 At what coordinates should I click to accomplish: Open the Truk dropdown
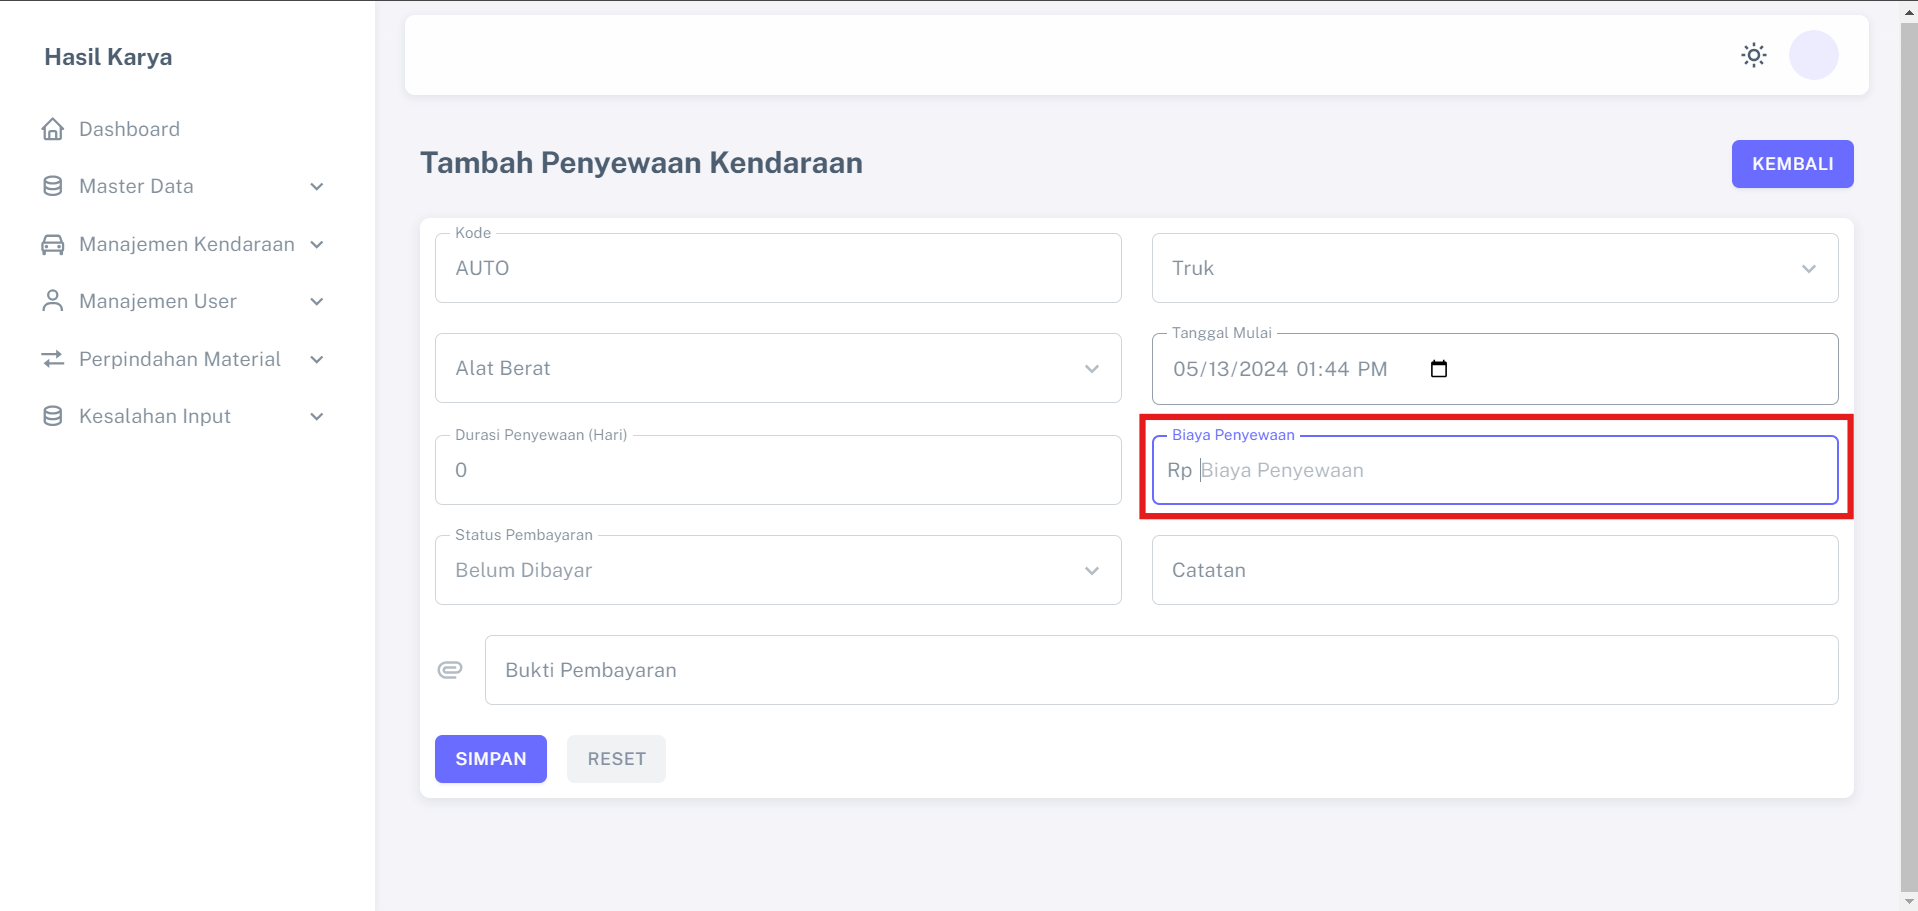point(1494,268)
